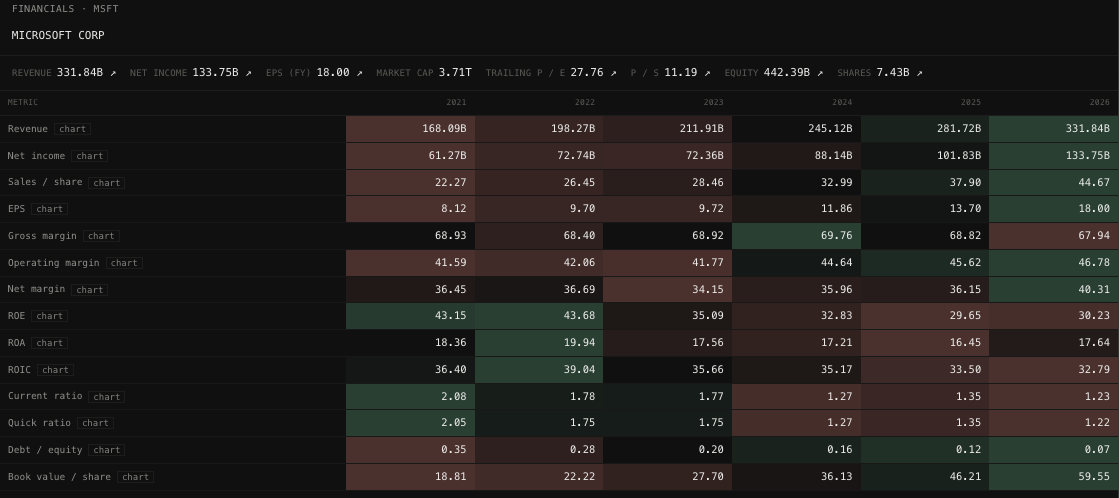Screen dimensions: 1119x498
Task: Select ROA 2022 cell 19.94
Action: [539, 343]
